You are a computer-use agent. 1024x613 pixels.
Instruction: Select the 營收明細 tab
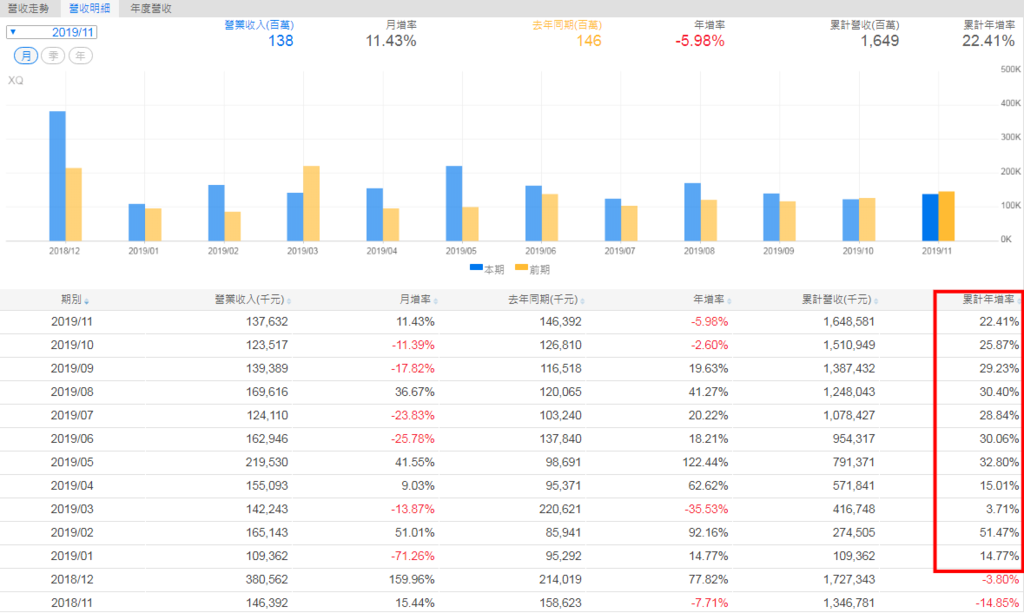[x=89, y=8]
